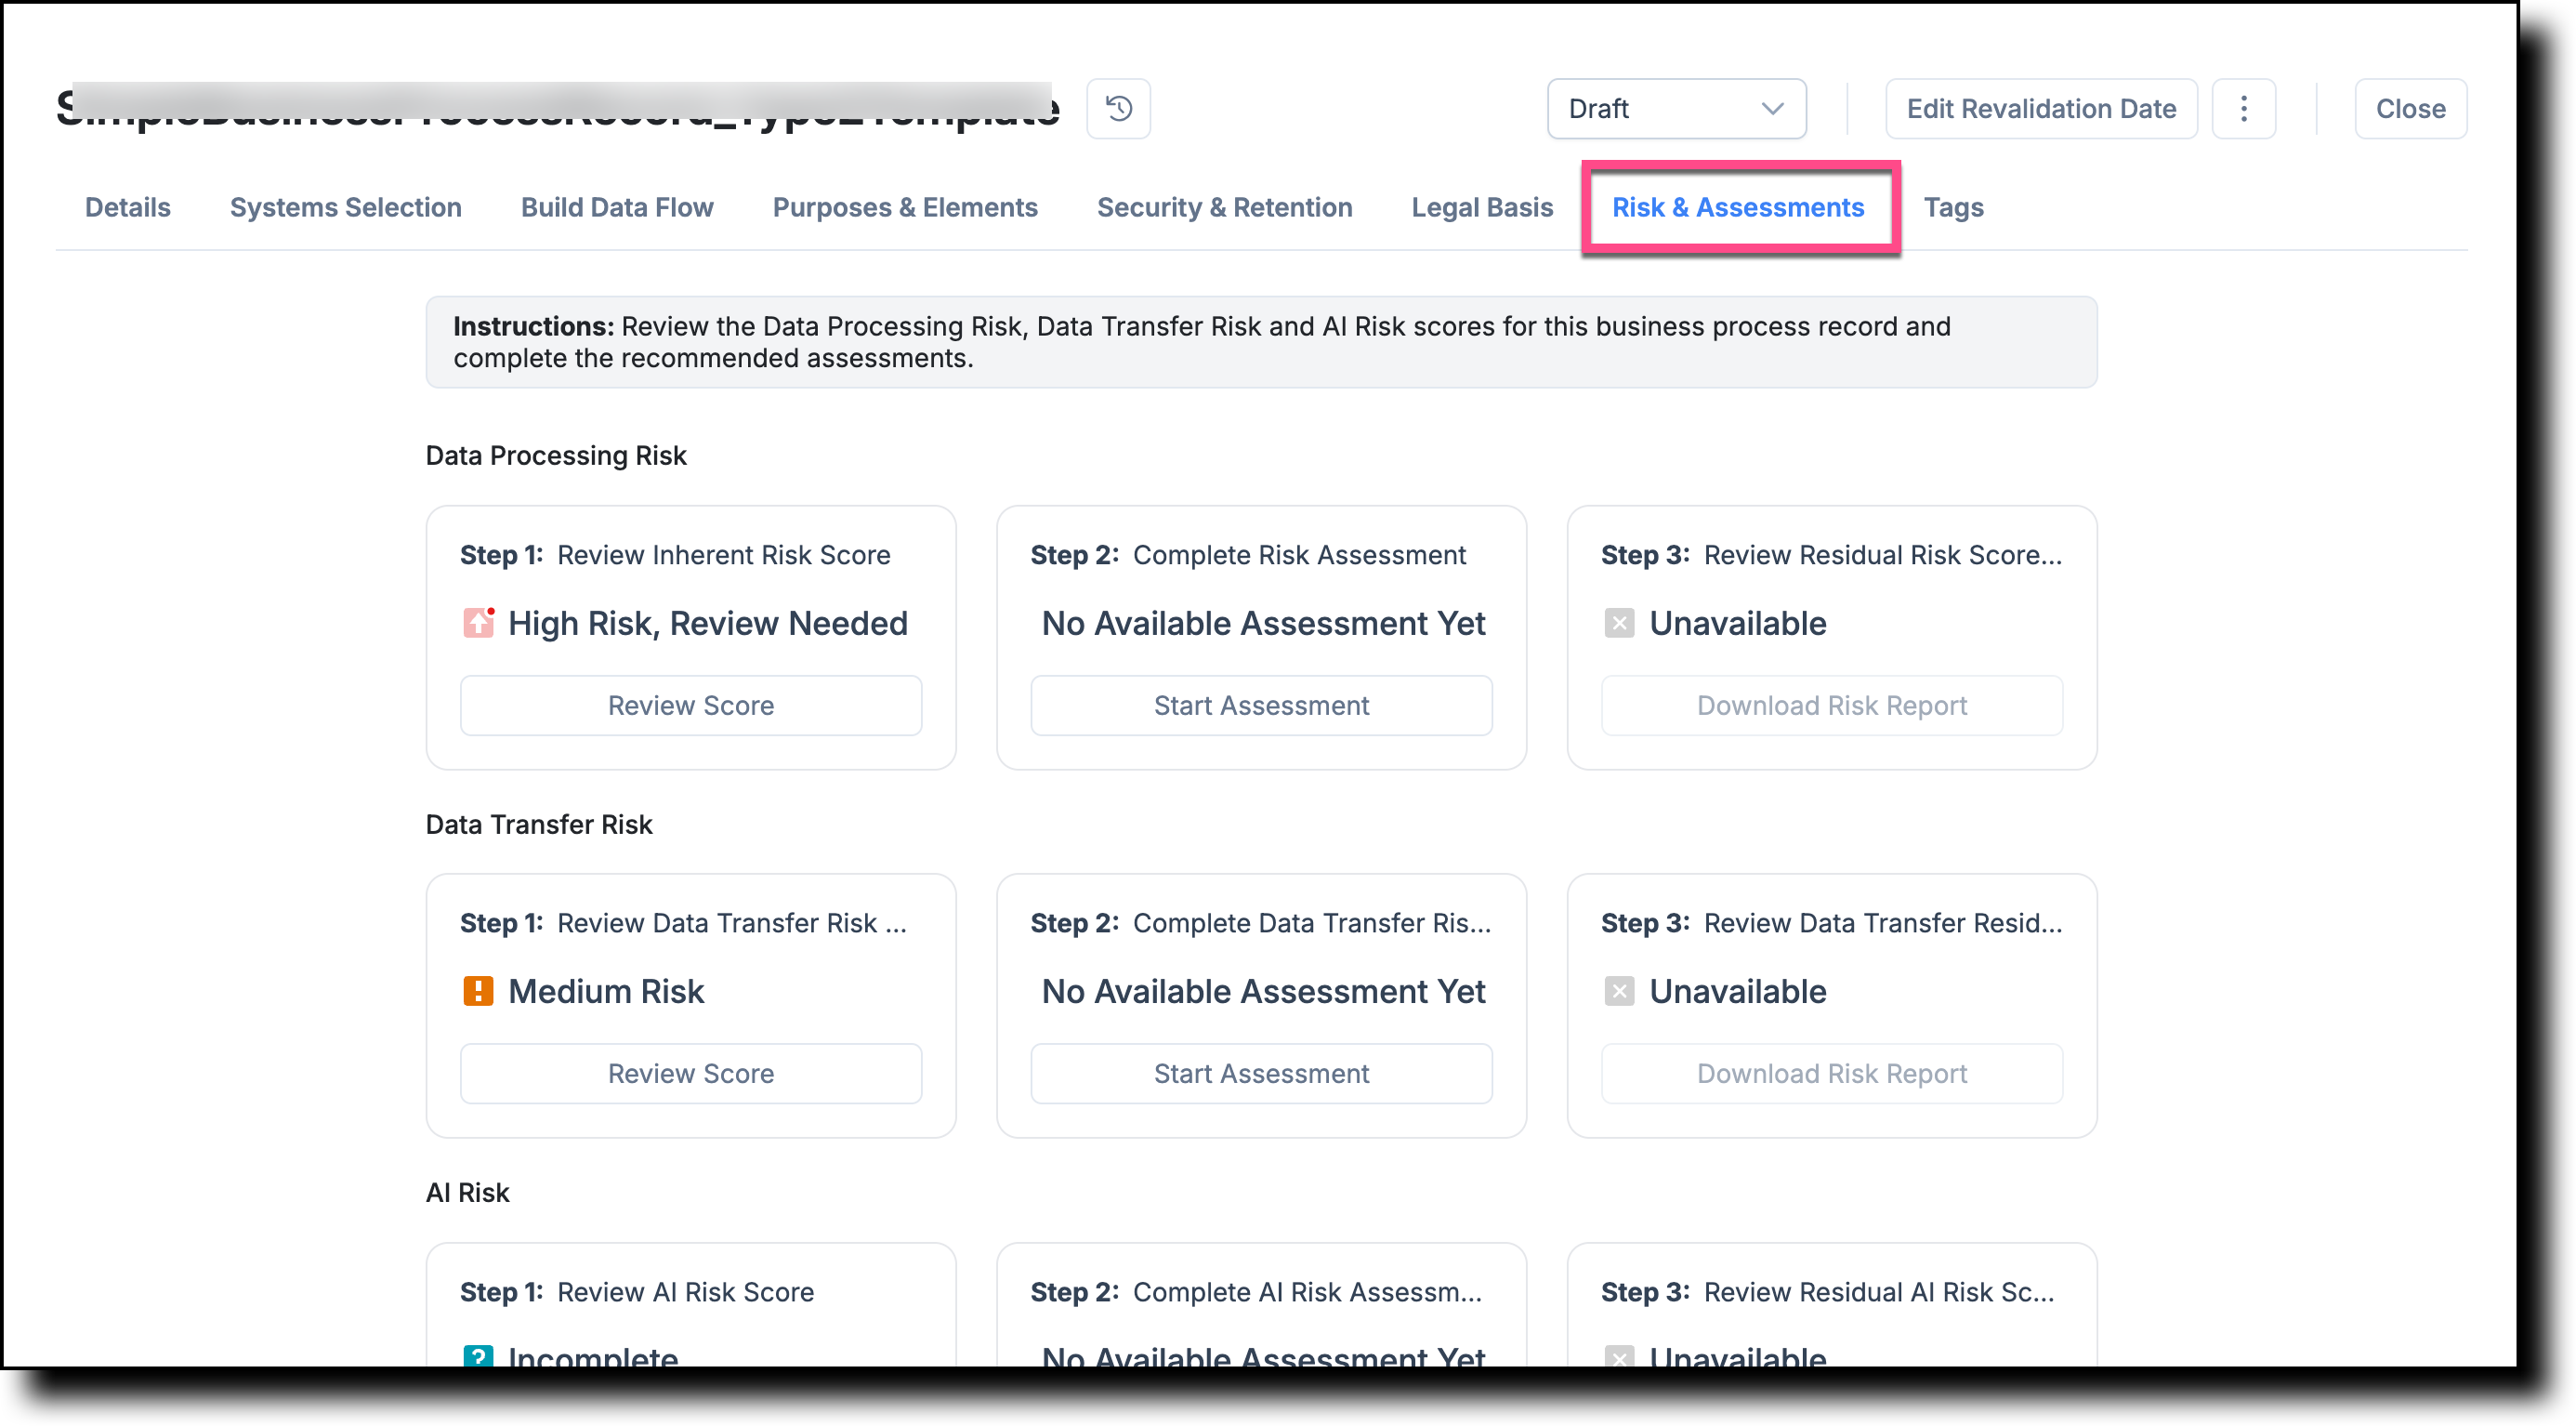Click the 'Medium Risk' status text
This screenshot has height=1426, width=2576.
coord(606,991)
